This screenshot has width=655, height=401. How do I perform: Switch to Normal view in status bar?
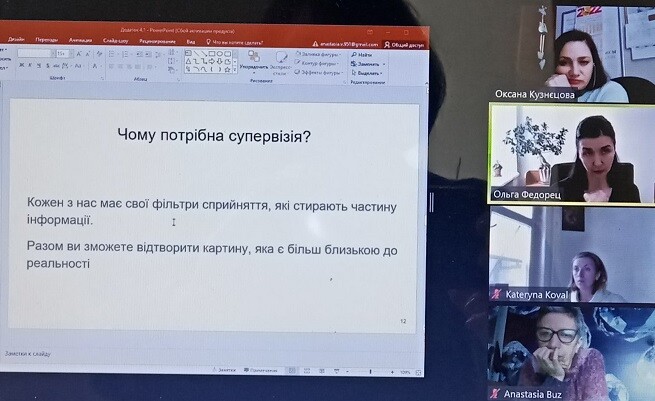[292, 371]
